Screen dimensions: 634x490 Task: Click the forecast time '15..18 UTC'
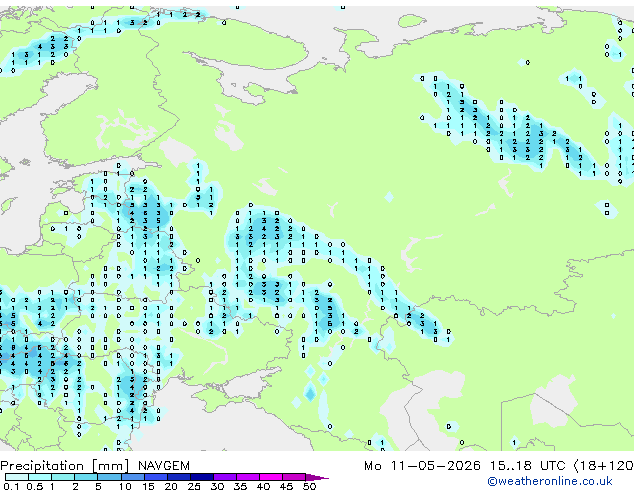tap(527, 466)
